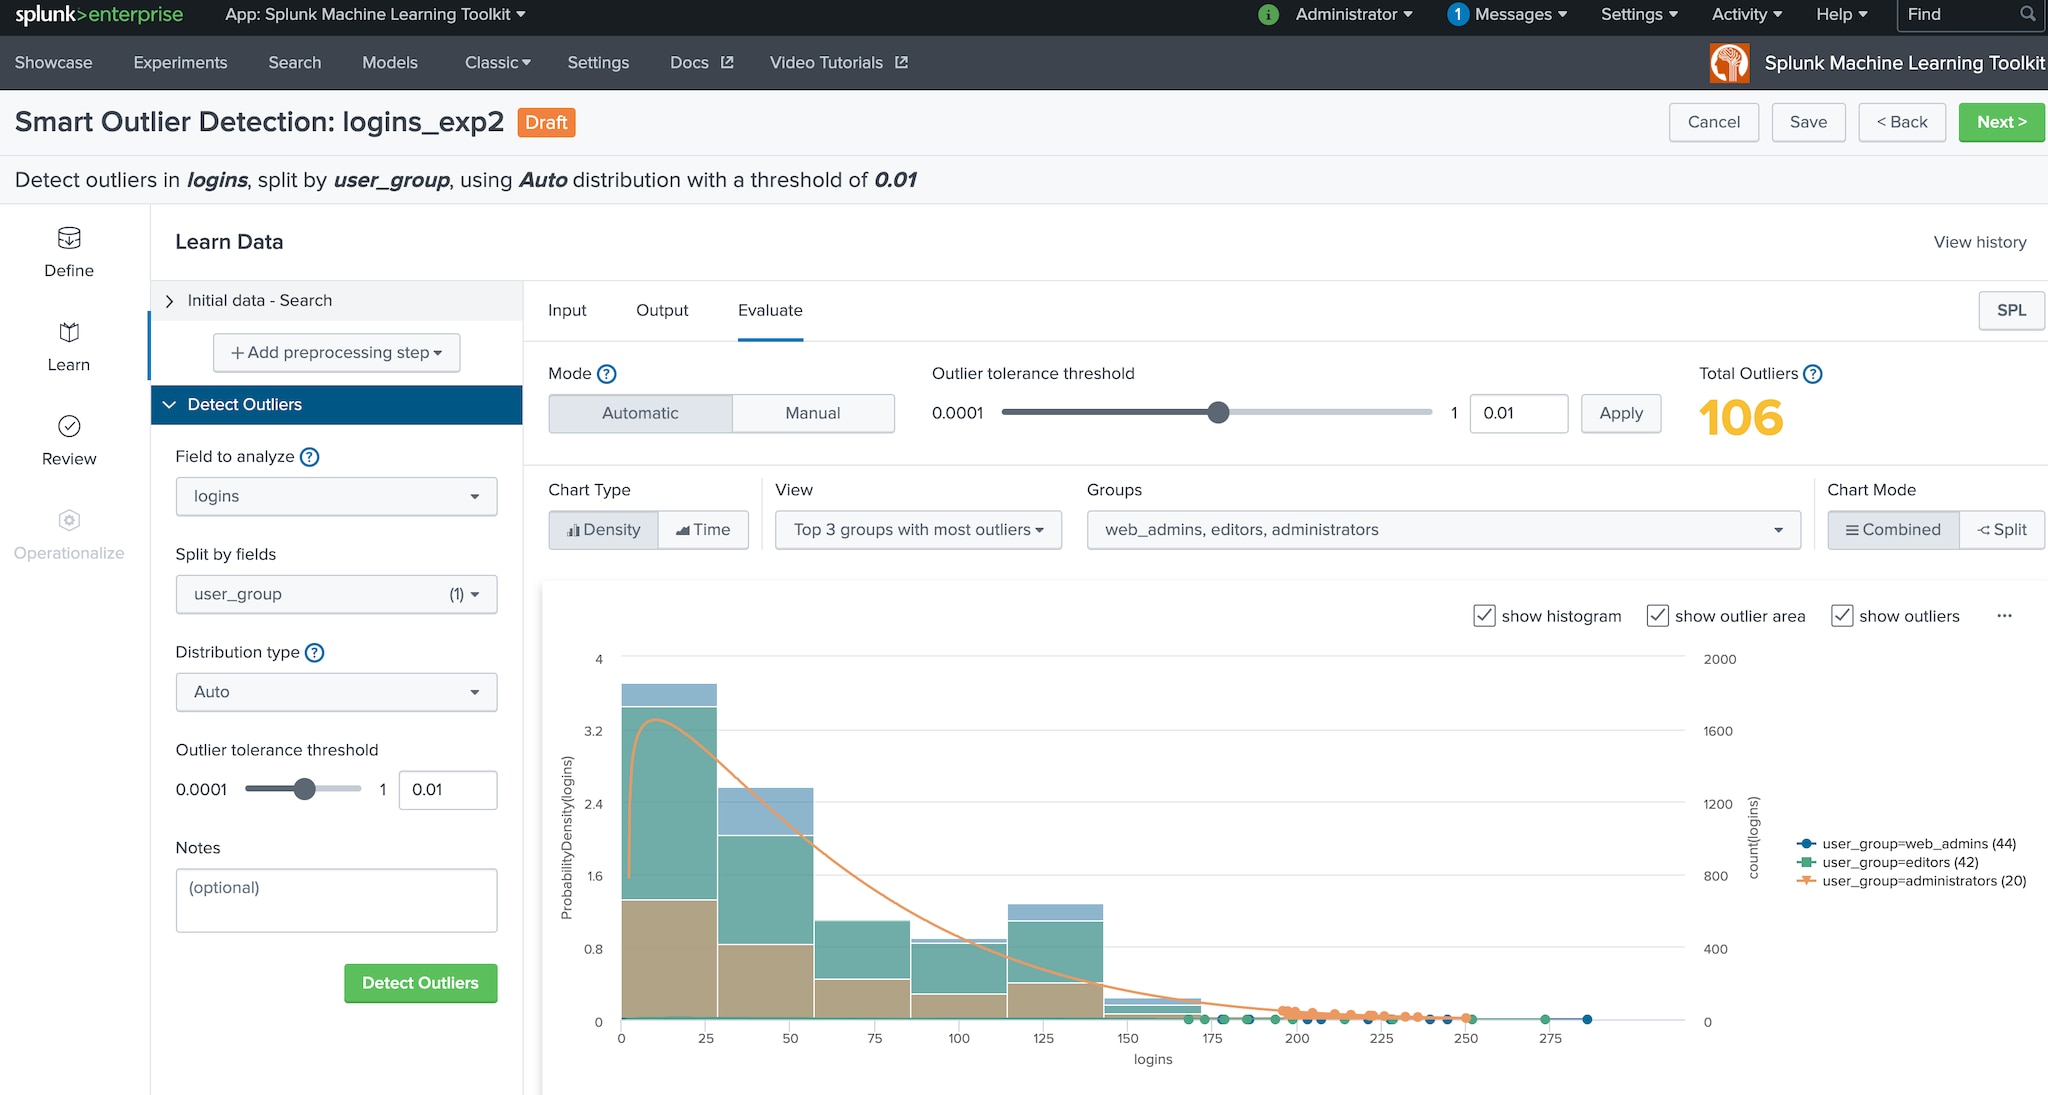Switch chart type to Time
Screen dimensions: 2048x1095
[703, 530]
